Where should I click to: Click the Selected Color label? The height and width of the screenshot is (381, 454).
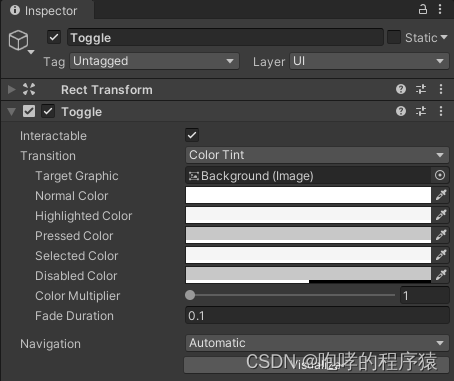click(77, 256)
